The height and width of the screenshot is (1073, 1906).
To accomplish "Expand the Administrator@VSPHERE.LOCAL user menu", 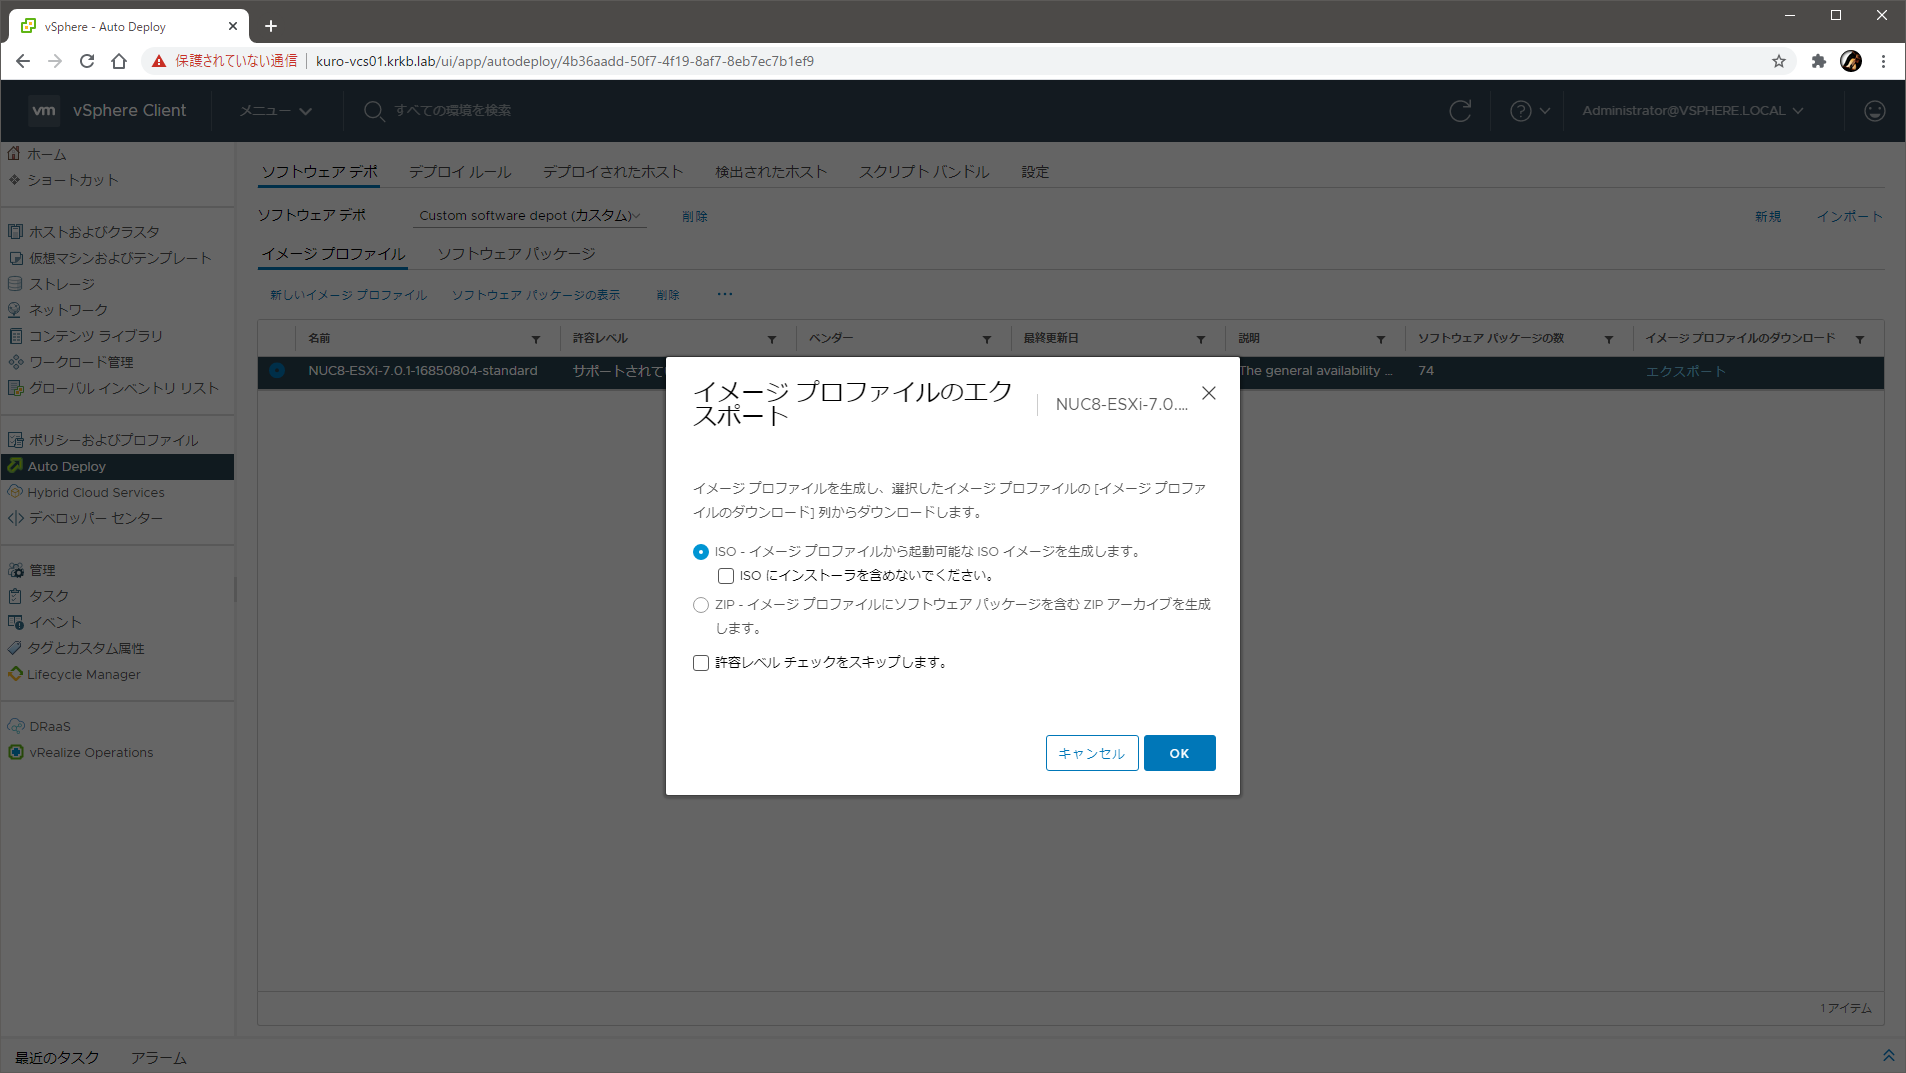I will pyautogui.click(x=1692, y=111).
